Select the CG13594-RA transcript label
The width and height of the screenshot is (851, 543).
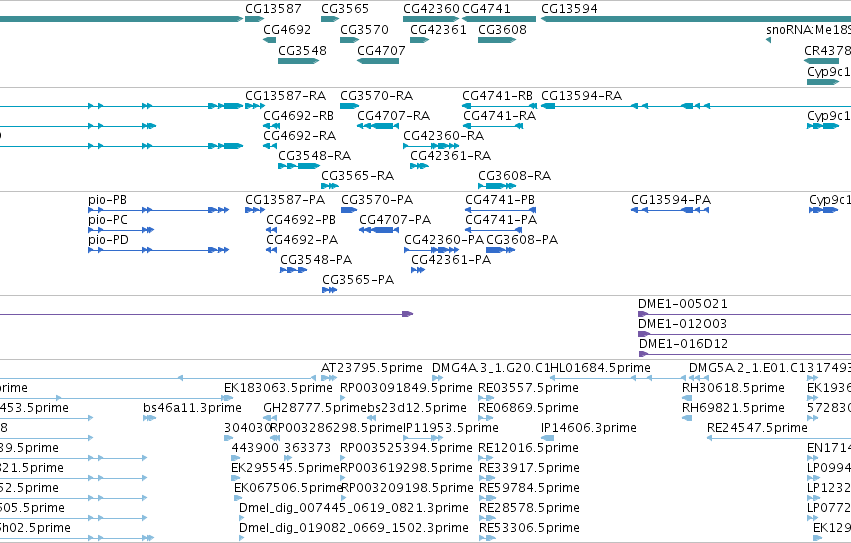click(582, 96)
